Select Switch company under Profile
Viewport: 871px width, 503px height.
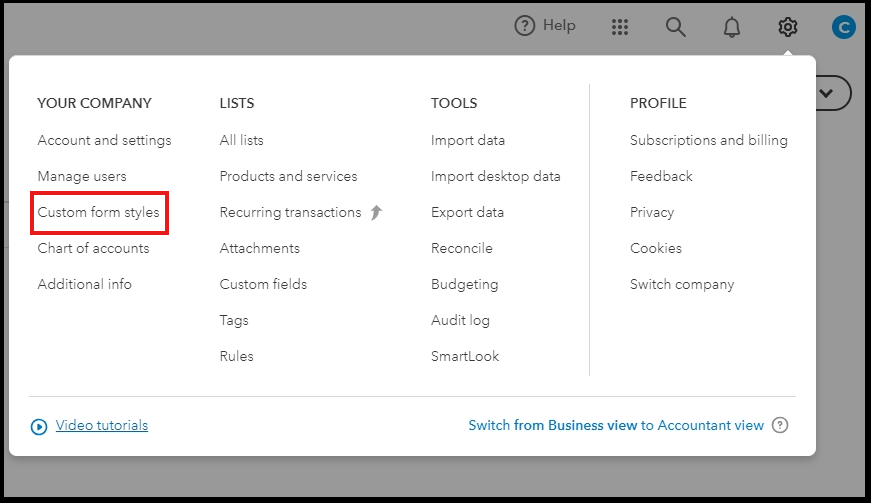coord(681,284)
